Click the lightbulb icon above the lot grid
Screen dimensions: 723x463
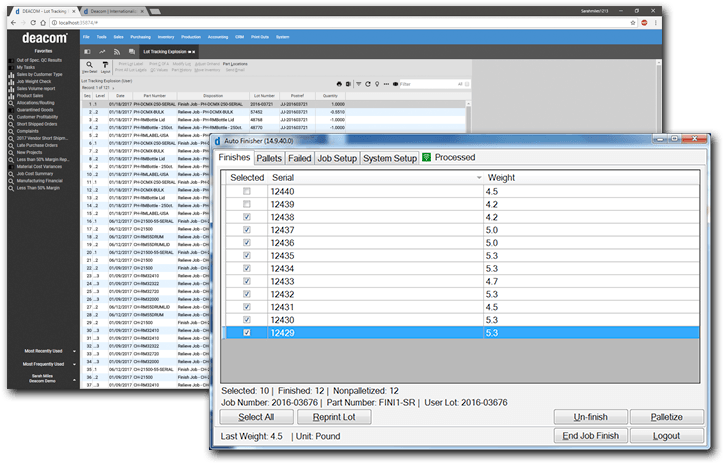[377, 84]
